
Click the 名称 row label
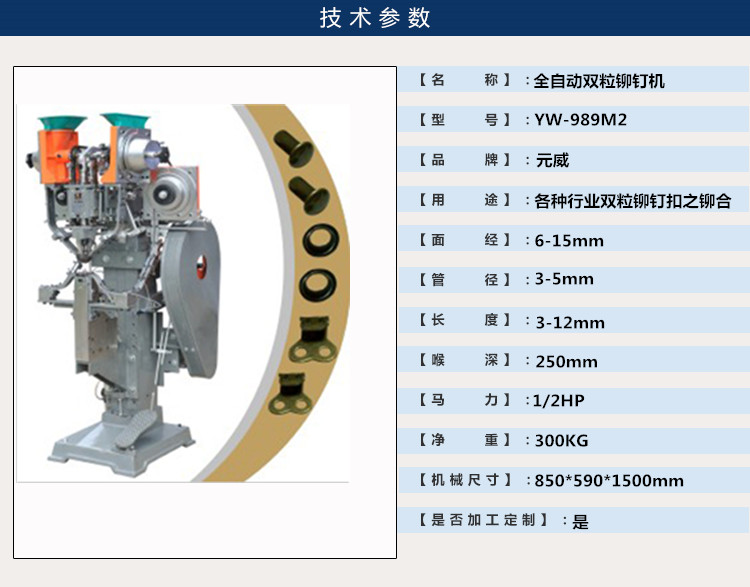click(x=465, y=79)
